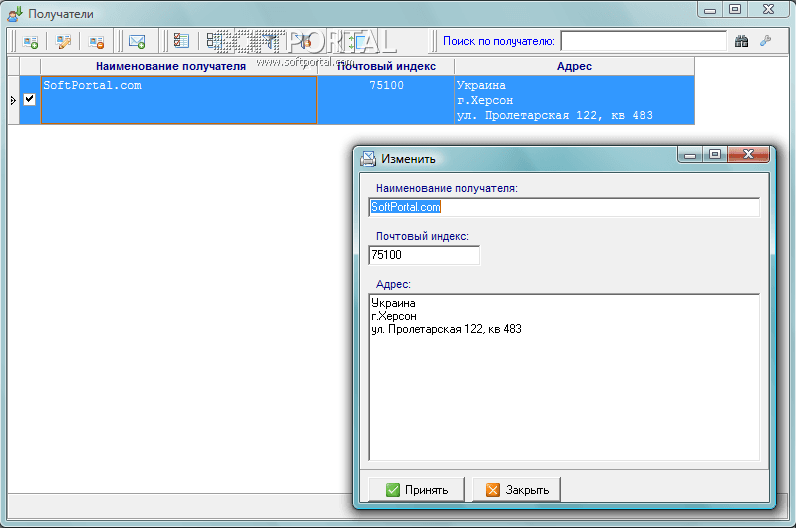Image resolution: width=796 pixels, height=528 pixels.
Task: Click the 'Закрыть' close button
Action: tap(517, 490)
